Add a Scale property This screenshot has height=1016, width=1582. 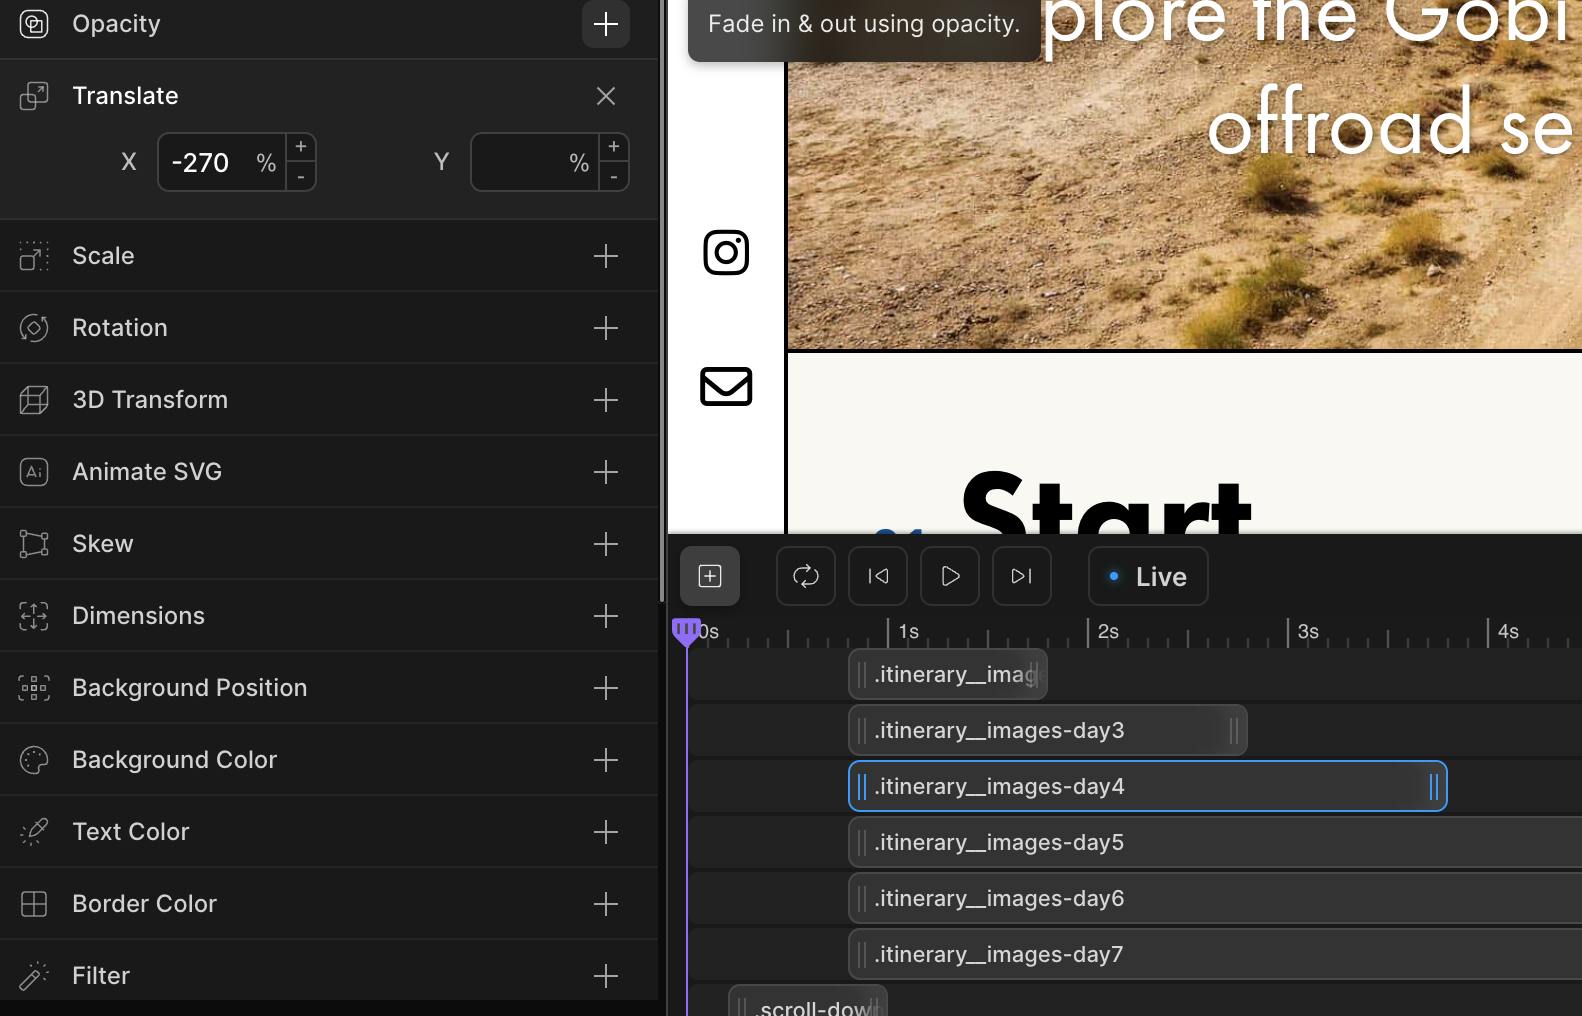(x=605, y=256)
